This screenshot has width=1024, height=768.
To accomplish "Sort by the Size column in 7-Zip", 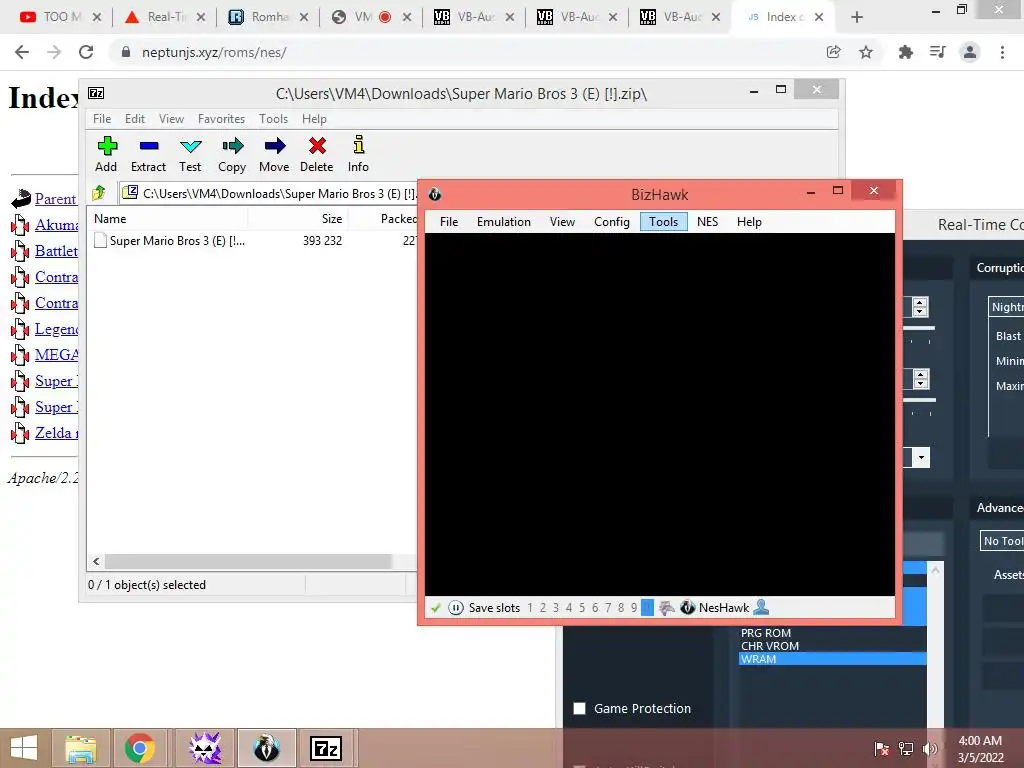I will 299,219.
